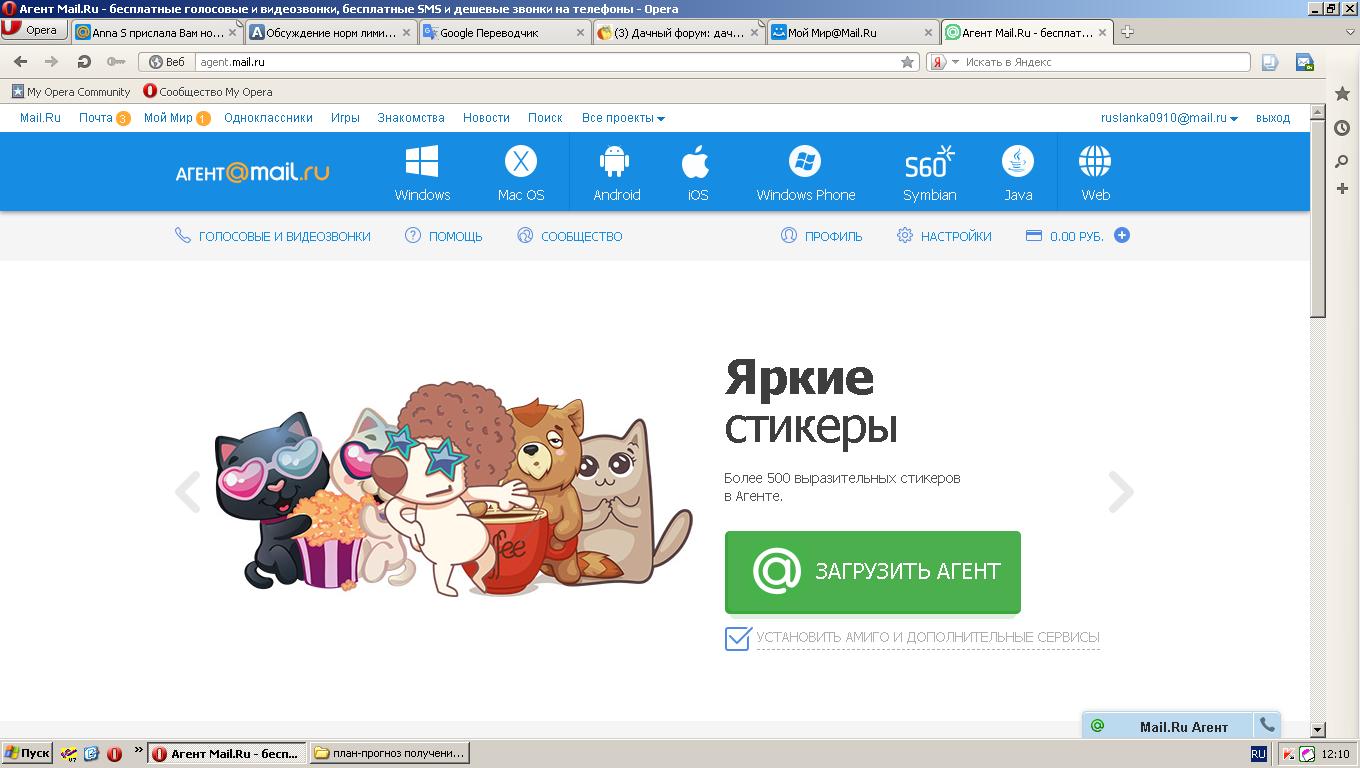
Task: Show the next slide with right arrow
Action: [1121, 491]
